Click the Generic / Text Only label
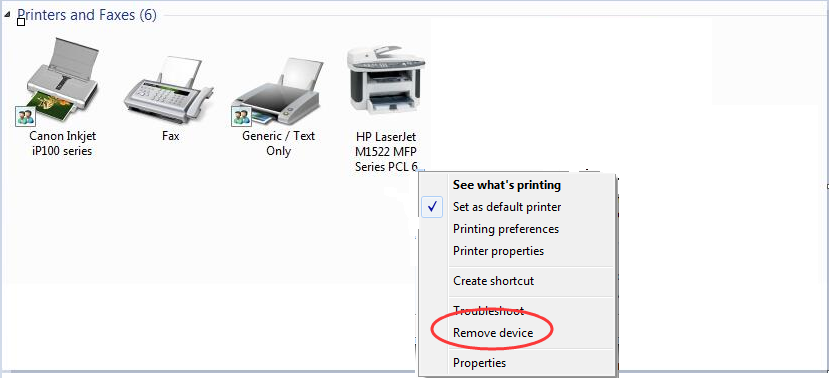 click(x=278, y=143)
